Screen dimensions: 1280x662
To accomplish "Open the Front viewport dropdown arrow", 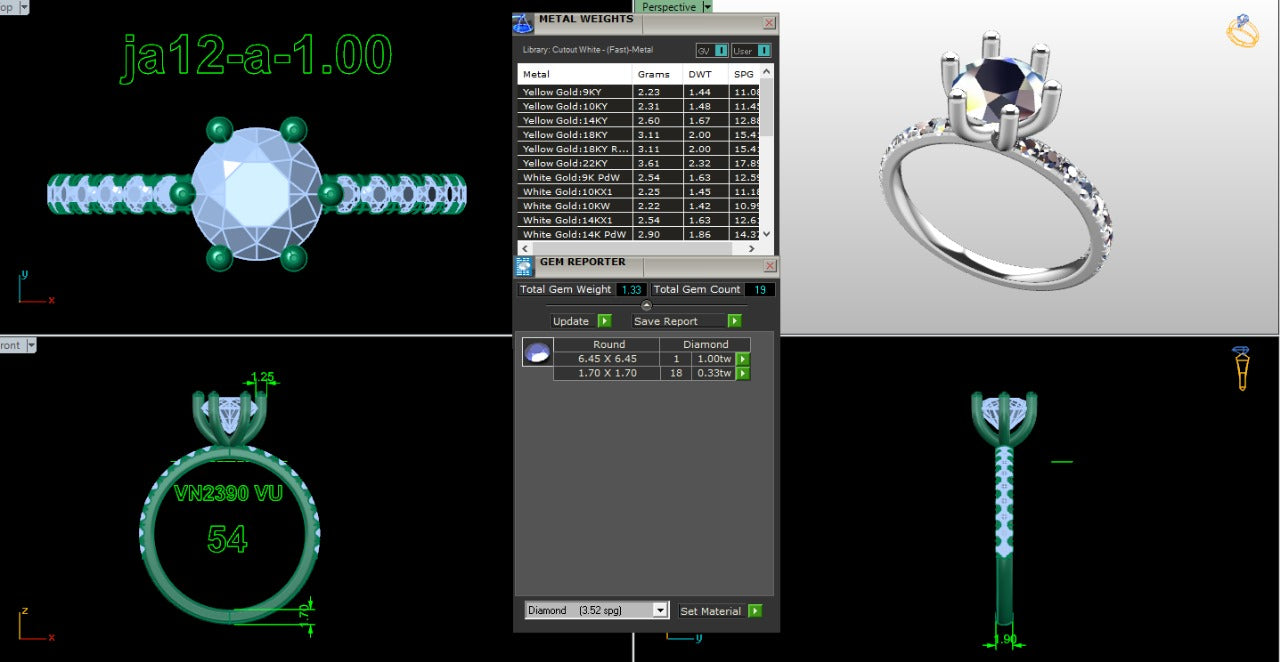I will point(31,345).
